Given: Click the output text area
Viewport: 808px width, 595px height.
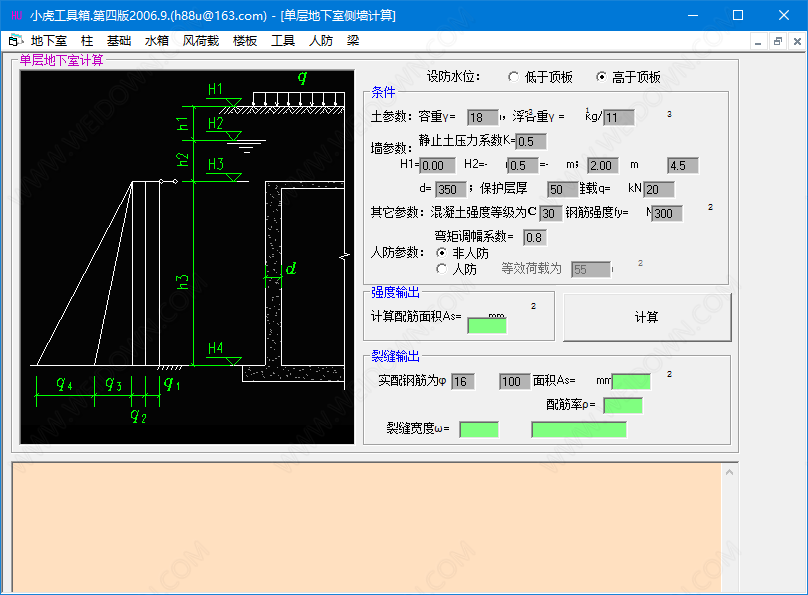Looking at the screenshot, I should [x=367, y=528].
